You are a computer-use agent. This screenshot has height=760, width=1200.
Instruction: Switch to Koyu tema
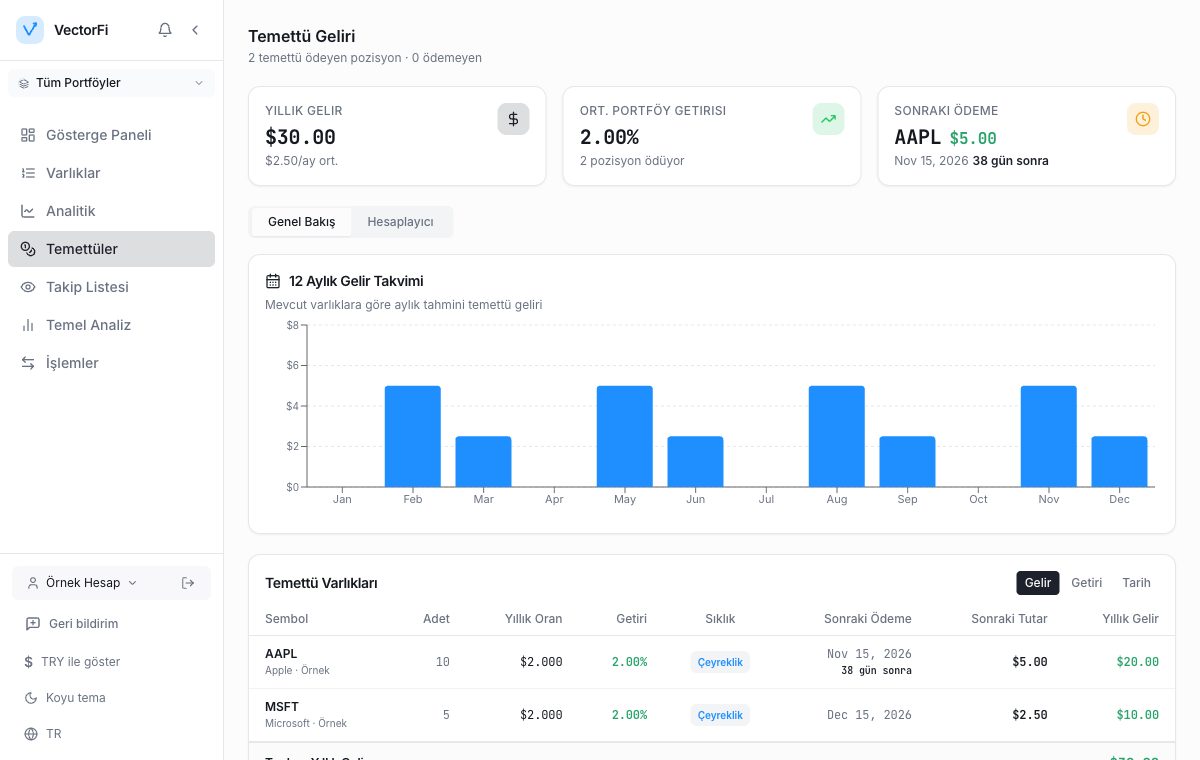click(x=111, y=698)
